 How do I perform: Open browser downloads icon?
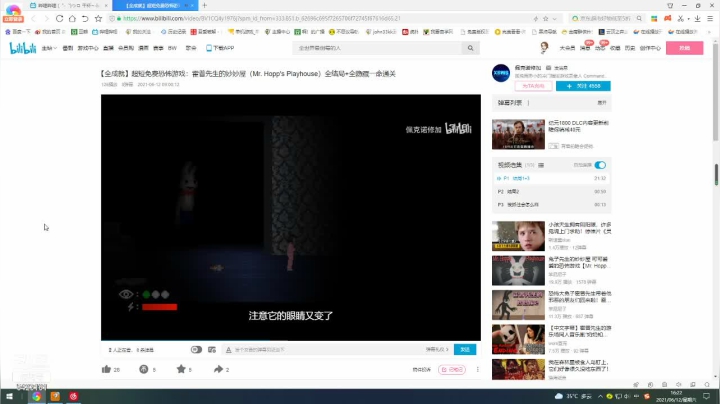(x=698, y=19)
